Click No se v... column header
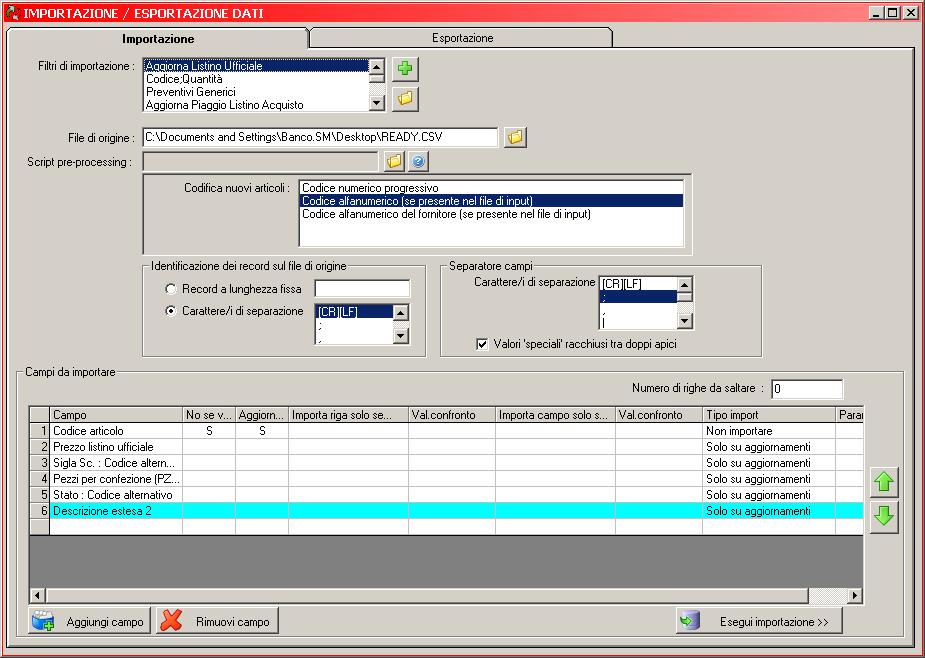Viewport: 925px width, 658px height. (x=209, y=415)
